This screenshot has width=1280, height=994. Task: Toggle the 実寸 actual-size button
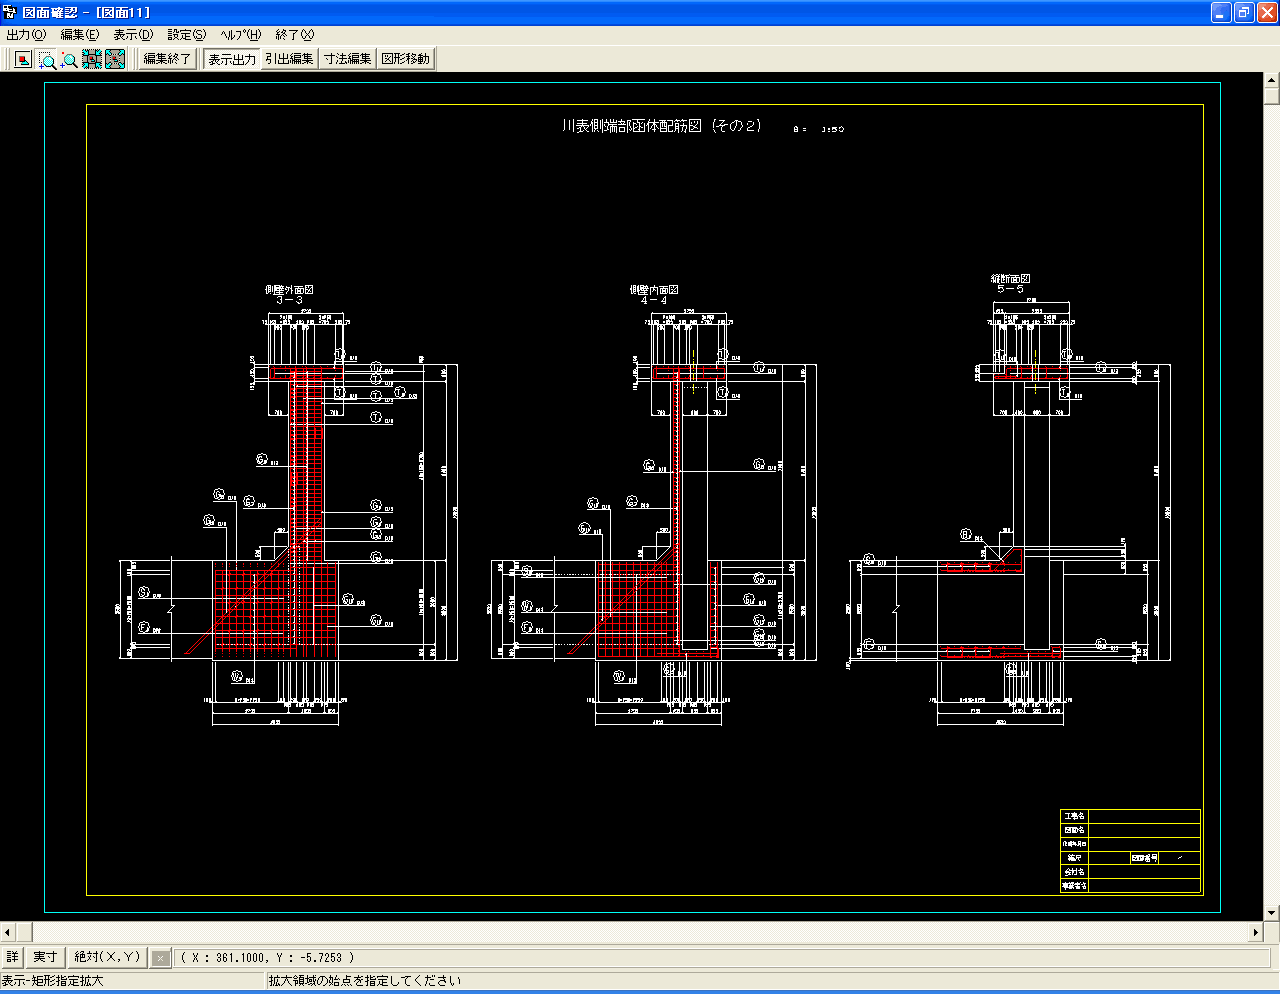(45, 957)
